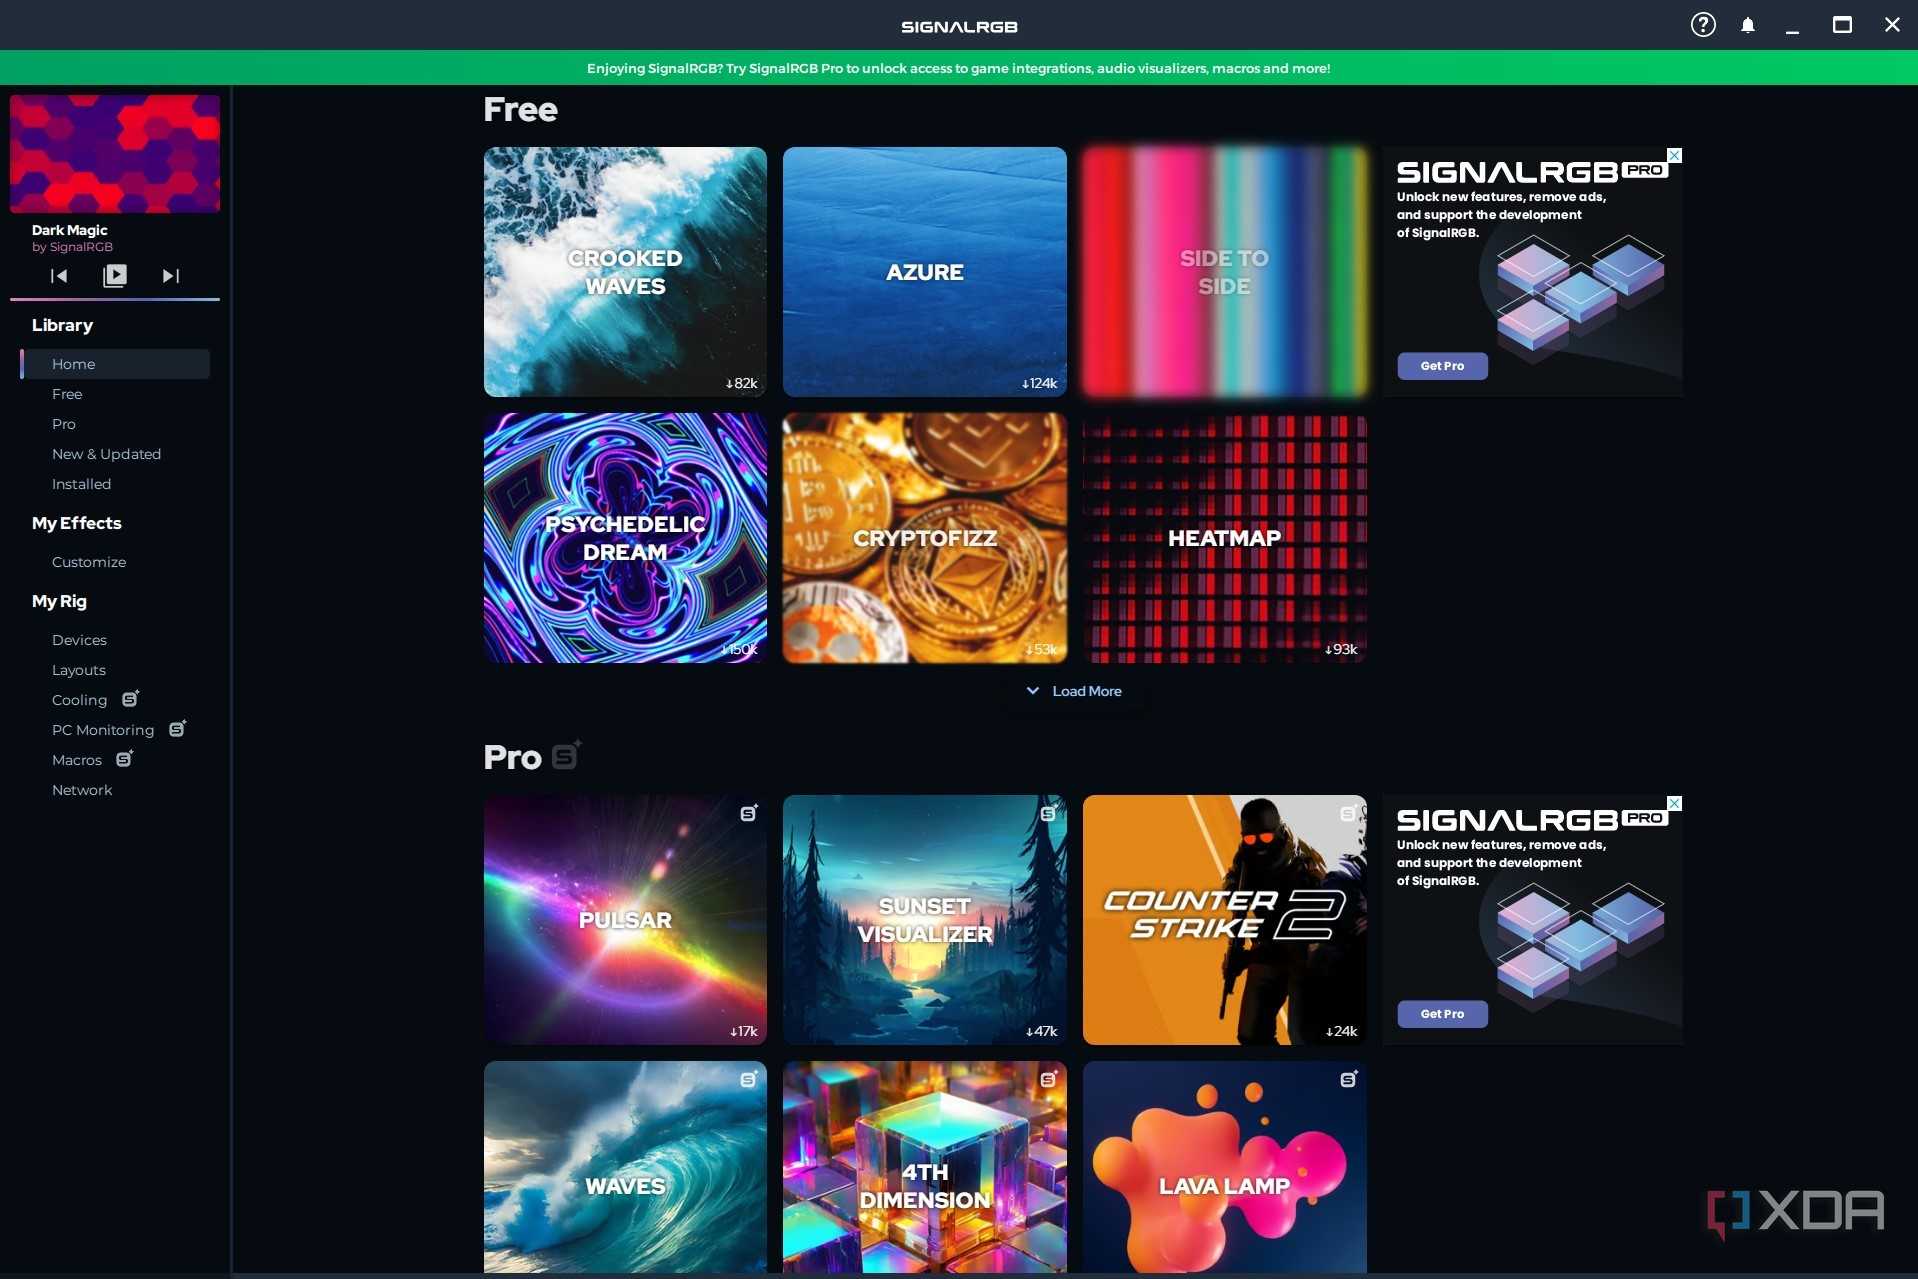This screenshot has width=1918, height=1279.
Task: Click the by SignalRGB author link
Action: tap(72, 247)
